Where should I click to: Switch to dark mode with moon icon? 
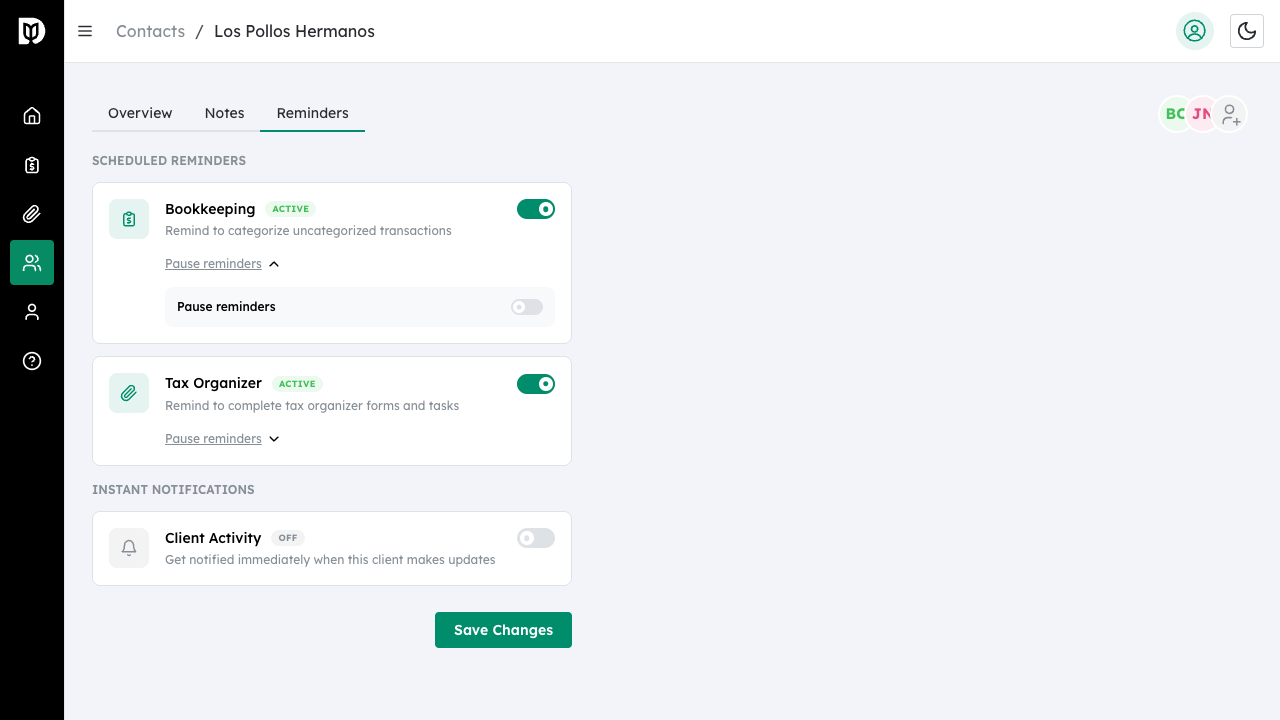[x=1247, y=31]
